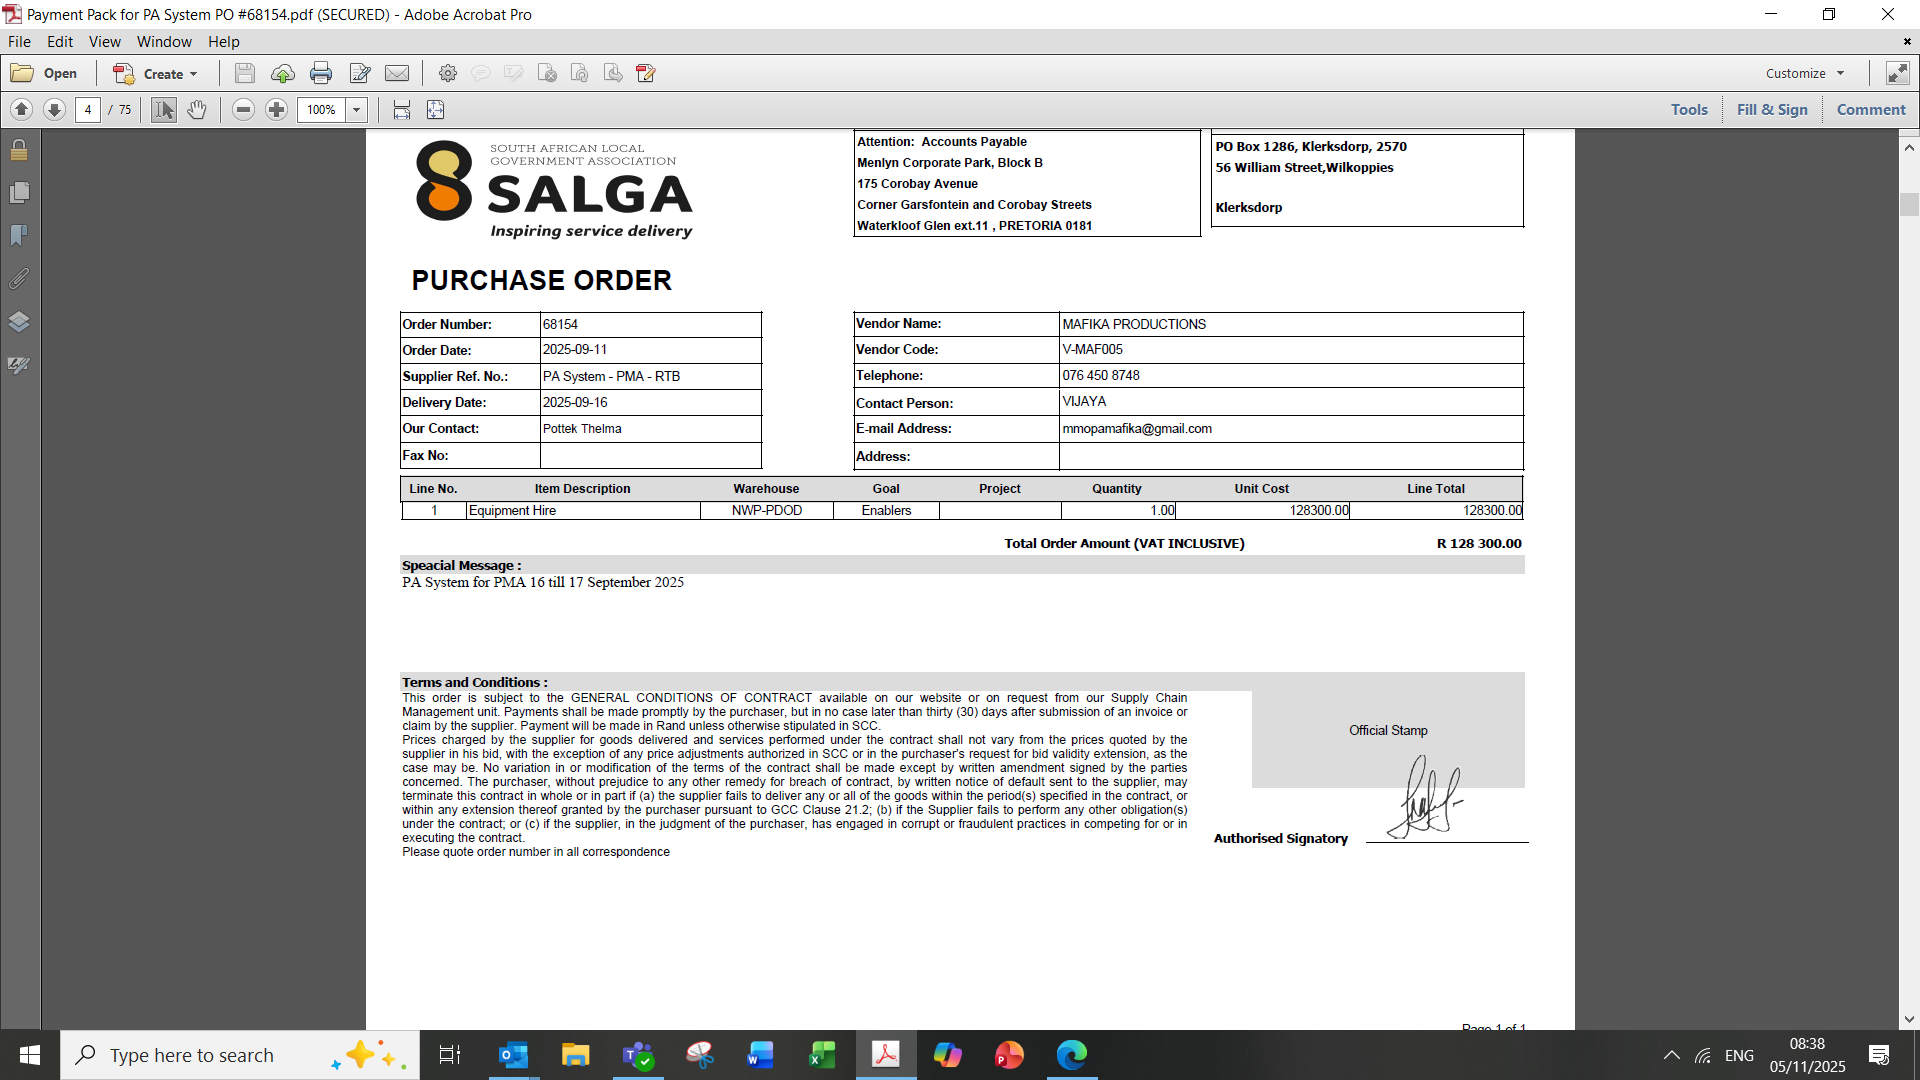This screenshot has width=1920, height=1080.
Task: Open preferences gear icon in toolbar
Action: pyautogui.click(x=448, y=73)
